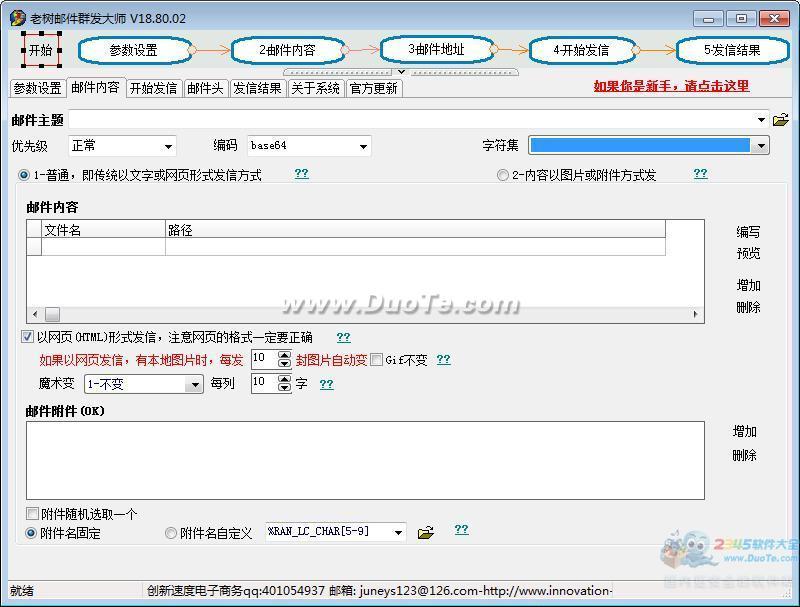Screen dimensions: 800x607
Task: Collapse the step panel with the chevron splitter
Action: 401,72
